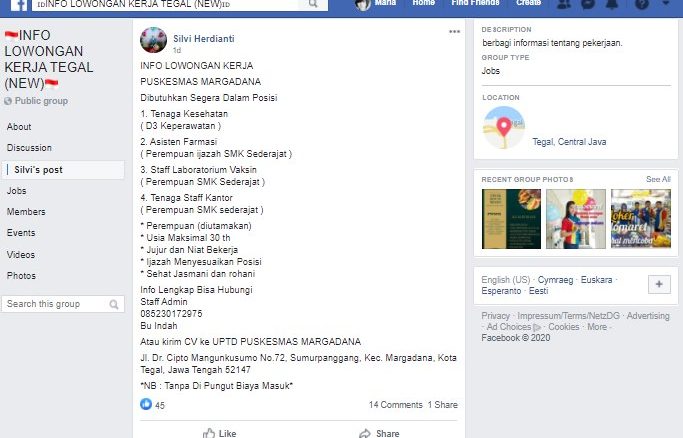Open Silvi Herdianti's profile picture
Viewport: 683px width, 438px height.
[153, 40]
